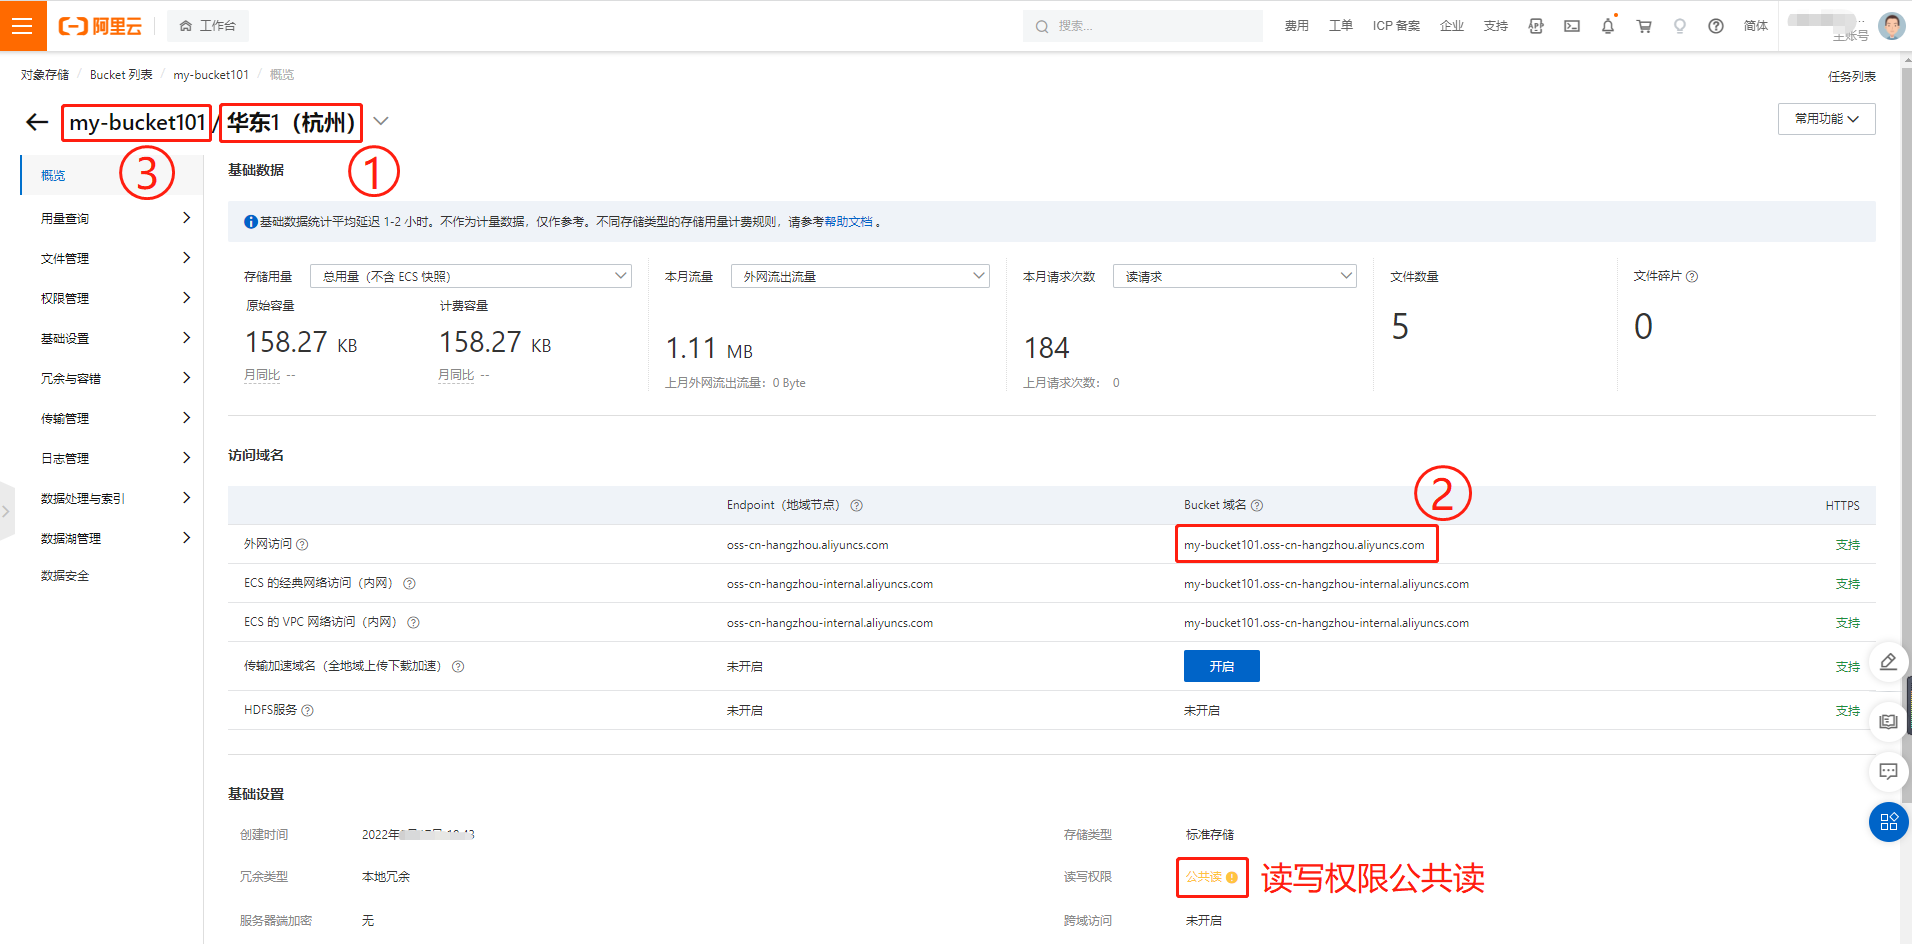
Task: Open the notifications bell
Action: click(x=1608, y=26)
